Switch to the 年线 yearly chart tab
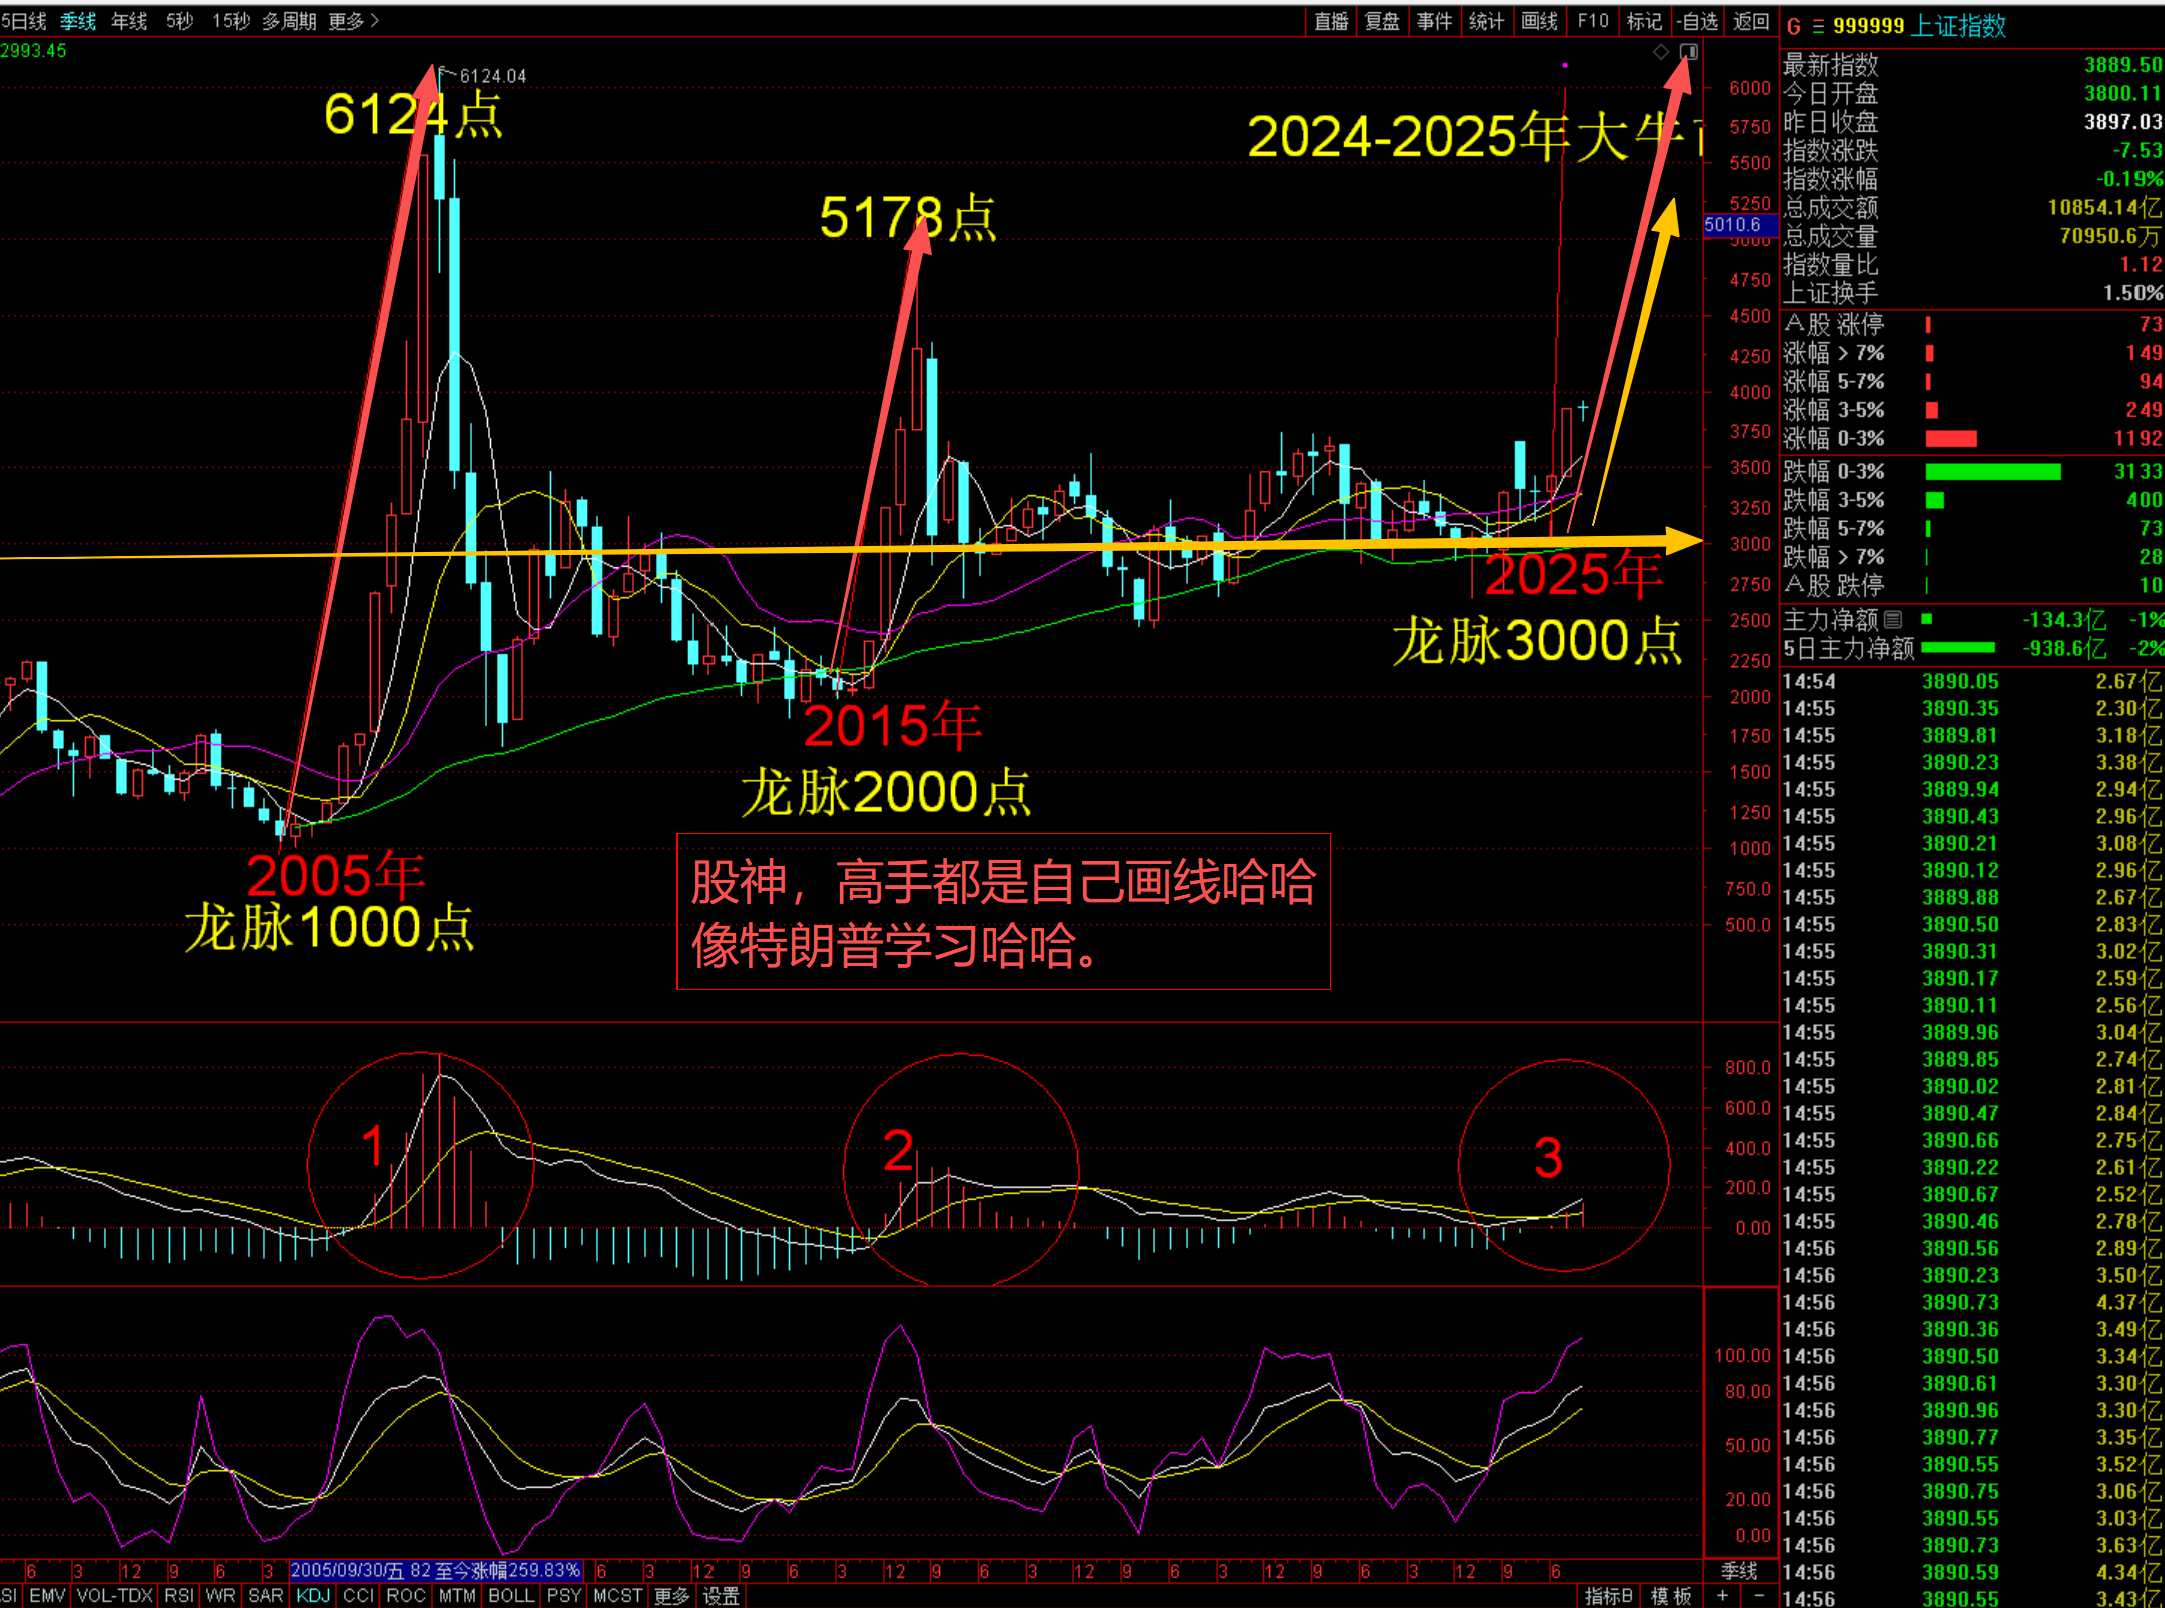Viewport: 2165px width, 1608px height. (x=129, y=21)
